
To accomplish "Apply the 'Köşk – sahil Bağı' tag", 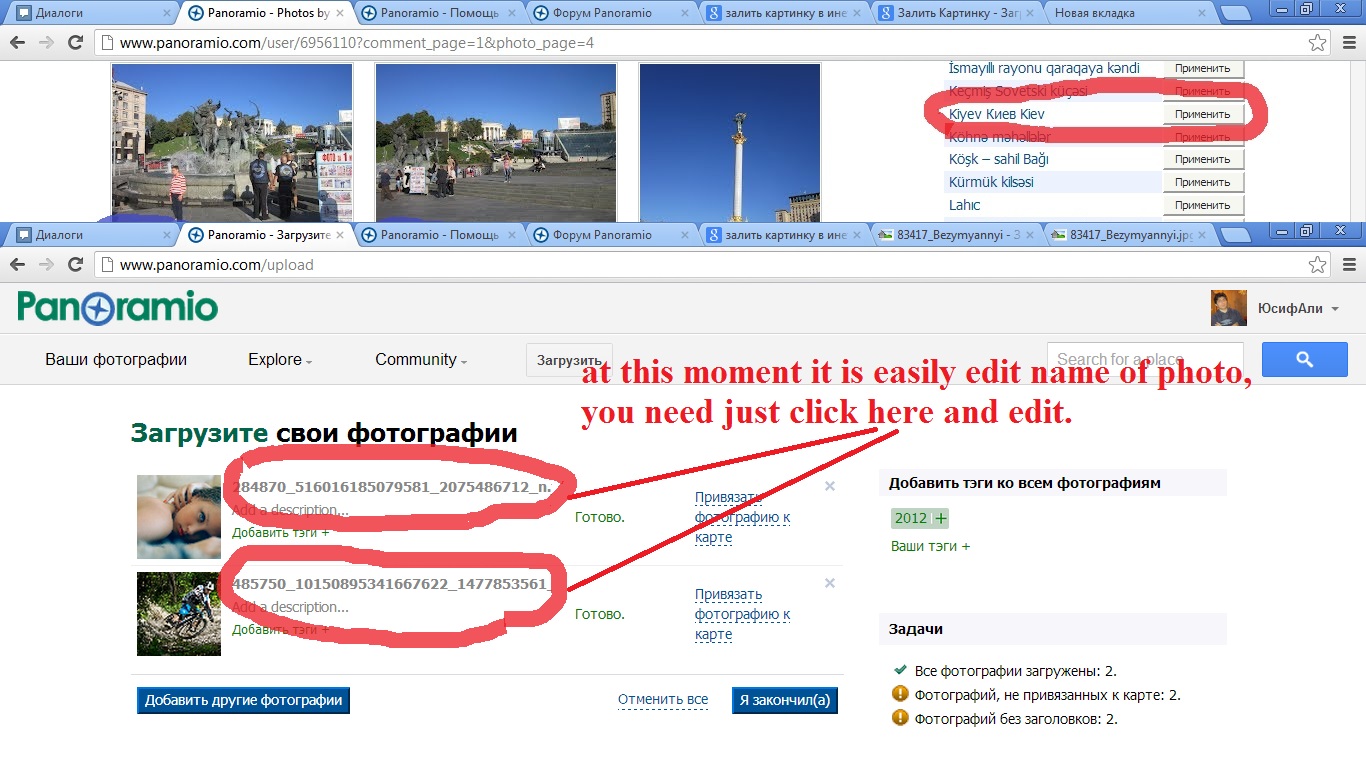I will point(1203,159).
